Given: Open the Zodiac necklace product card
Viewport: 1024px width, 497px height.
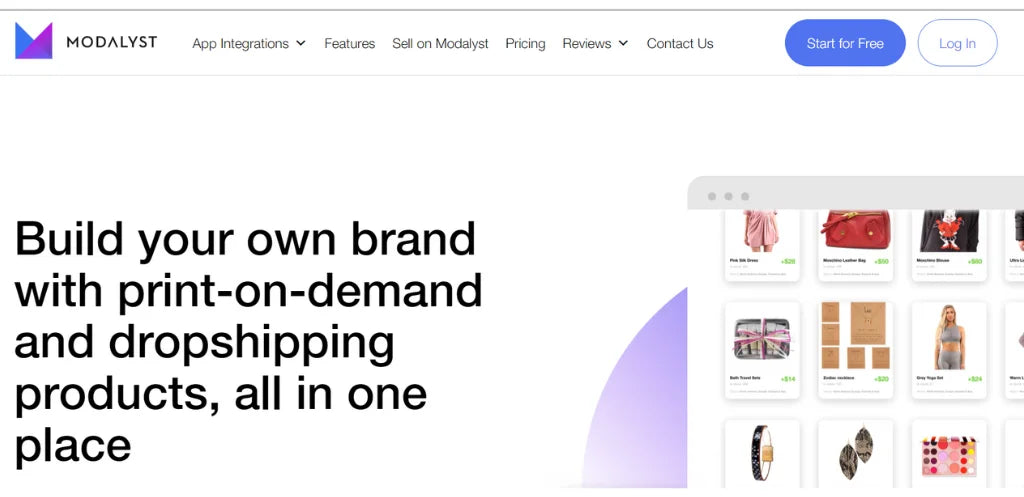Looking at the screenshot, I should pos(855,350).
